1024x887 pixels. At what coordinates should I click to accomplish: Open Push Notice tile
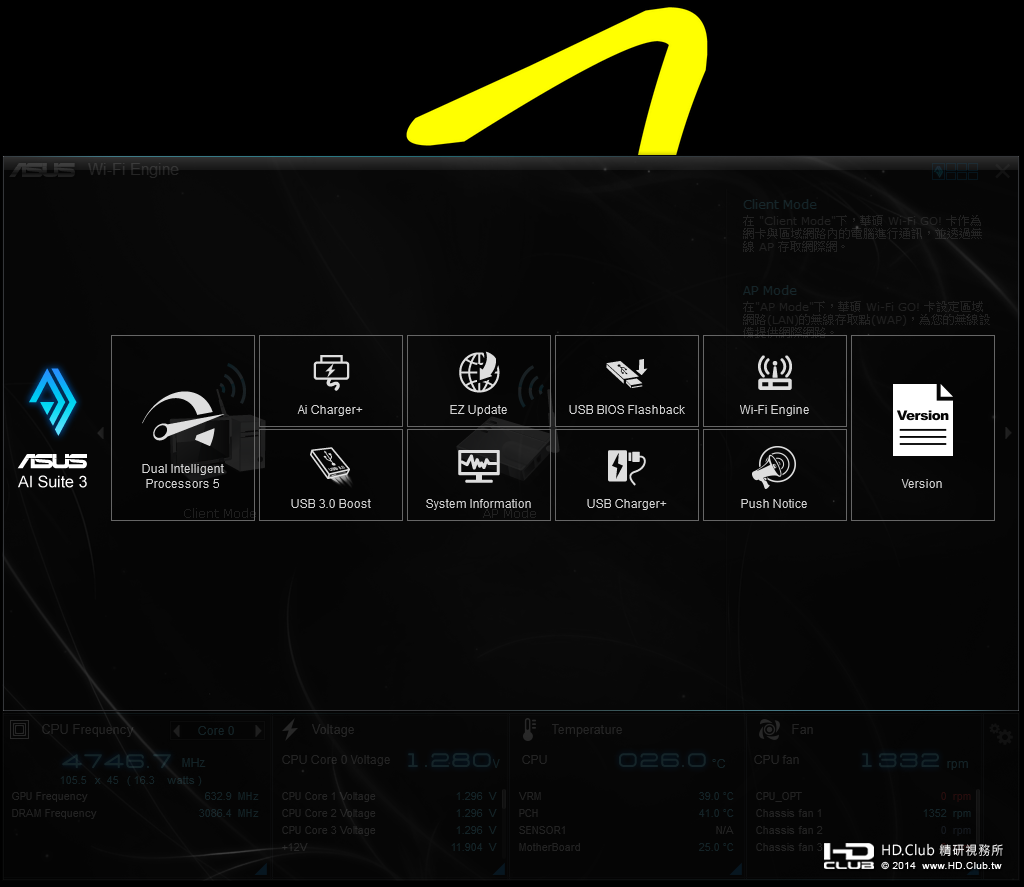(775, 475)
